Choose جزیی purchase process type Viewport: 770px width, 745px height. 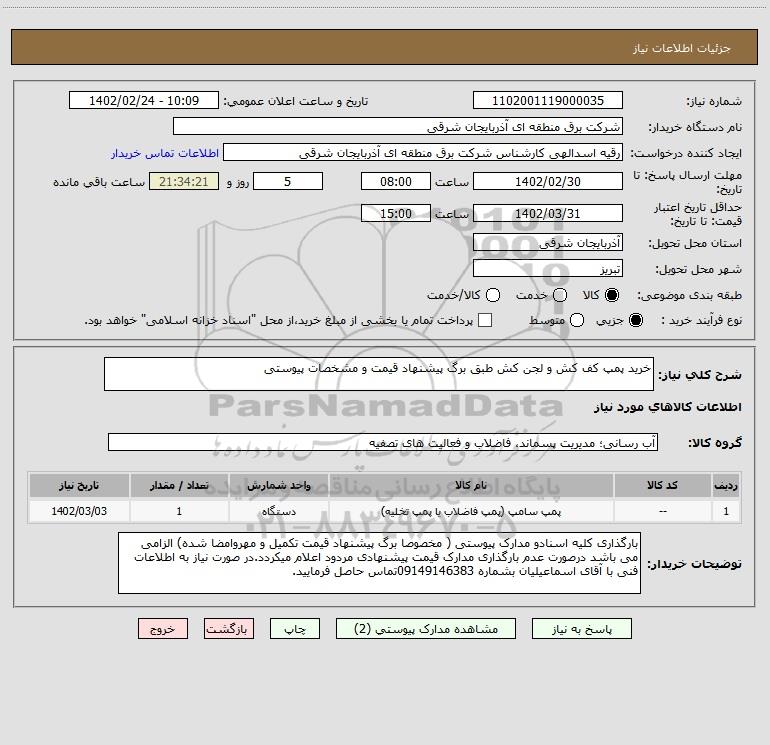(x=636, y=320)
